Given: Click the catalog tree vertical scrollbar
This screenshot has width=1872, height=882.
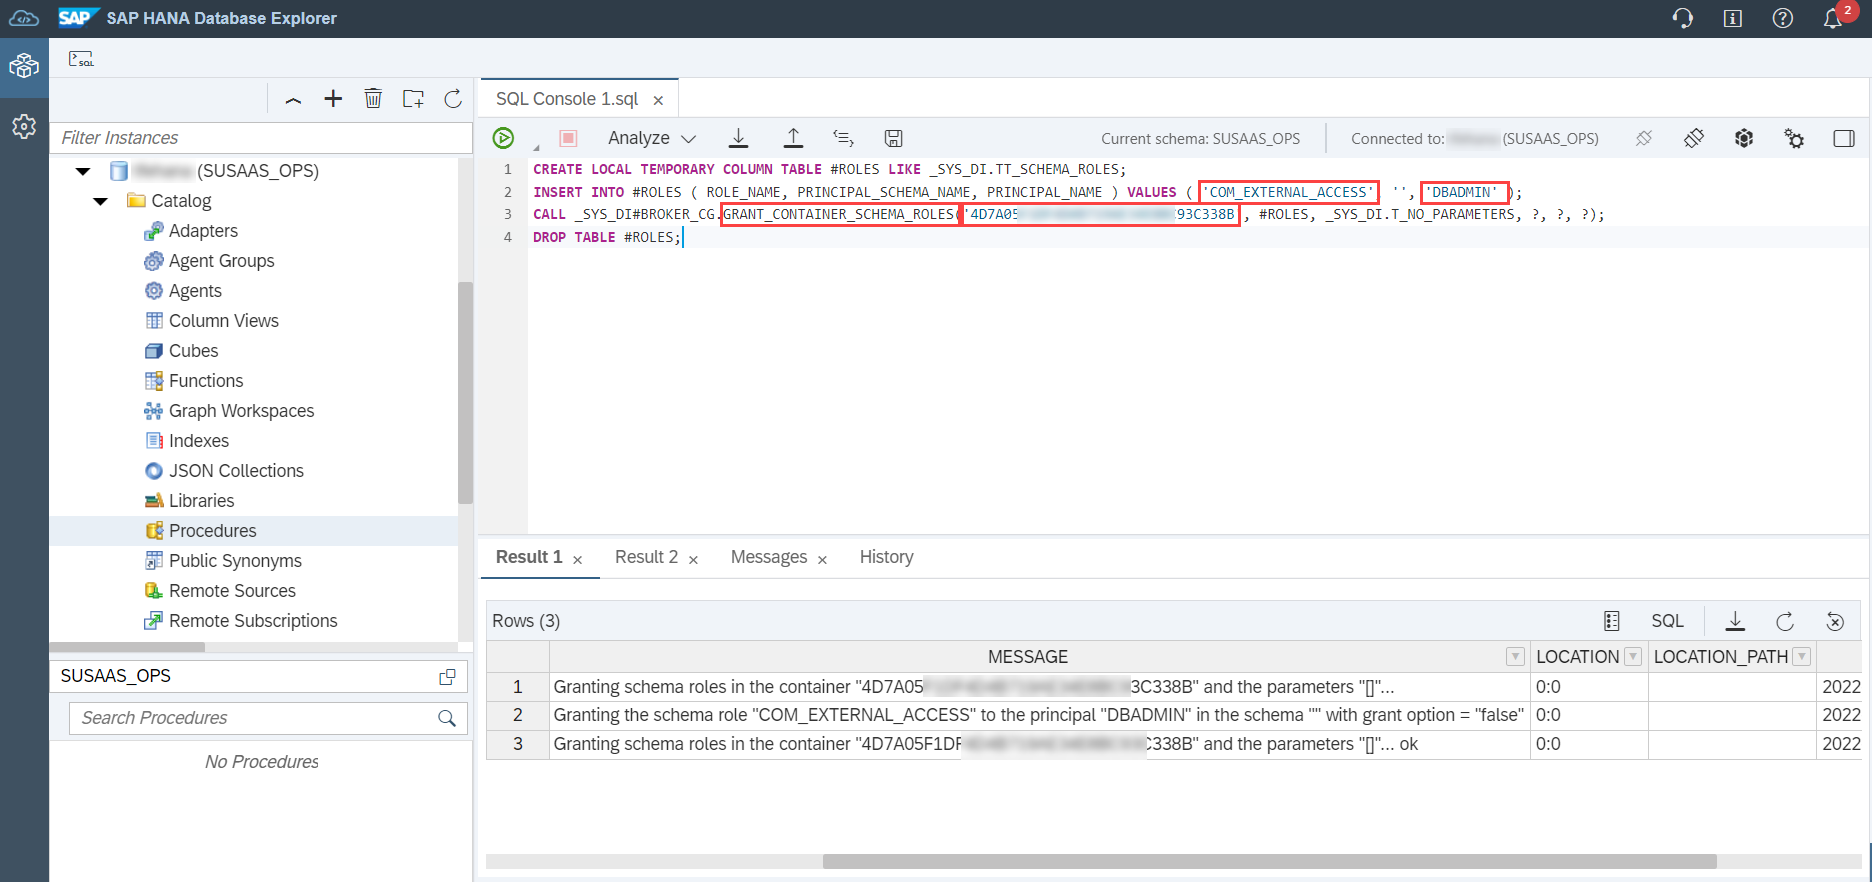Looking at the screenshot, I should point(465,392).
